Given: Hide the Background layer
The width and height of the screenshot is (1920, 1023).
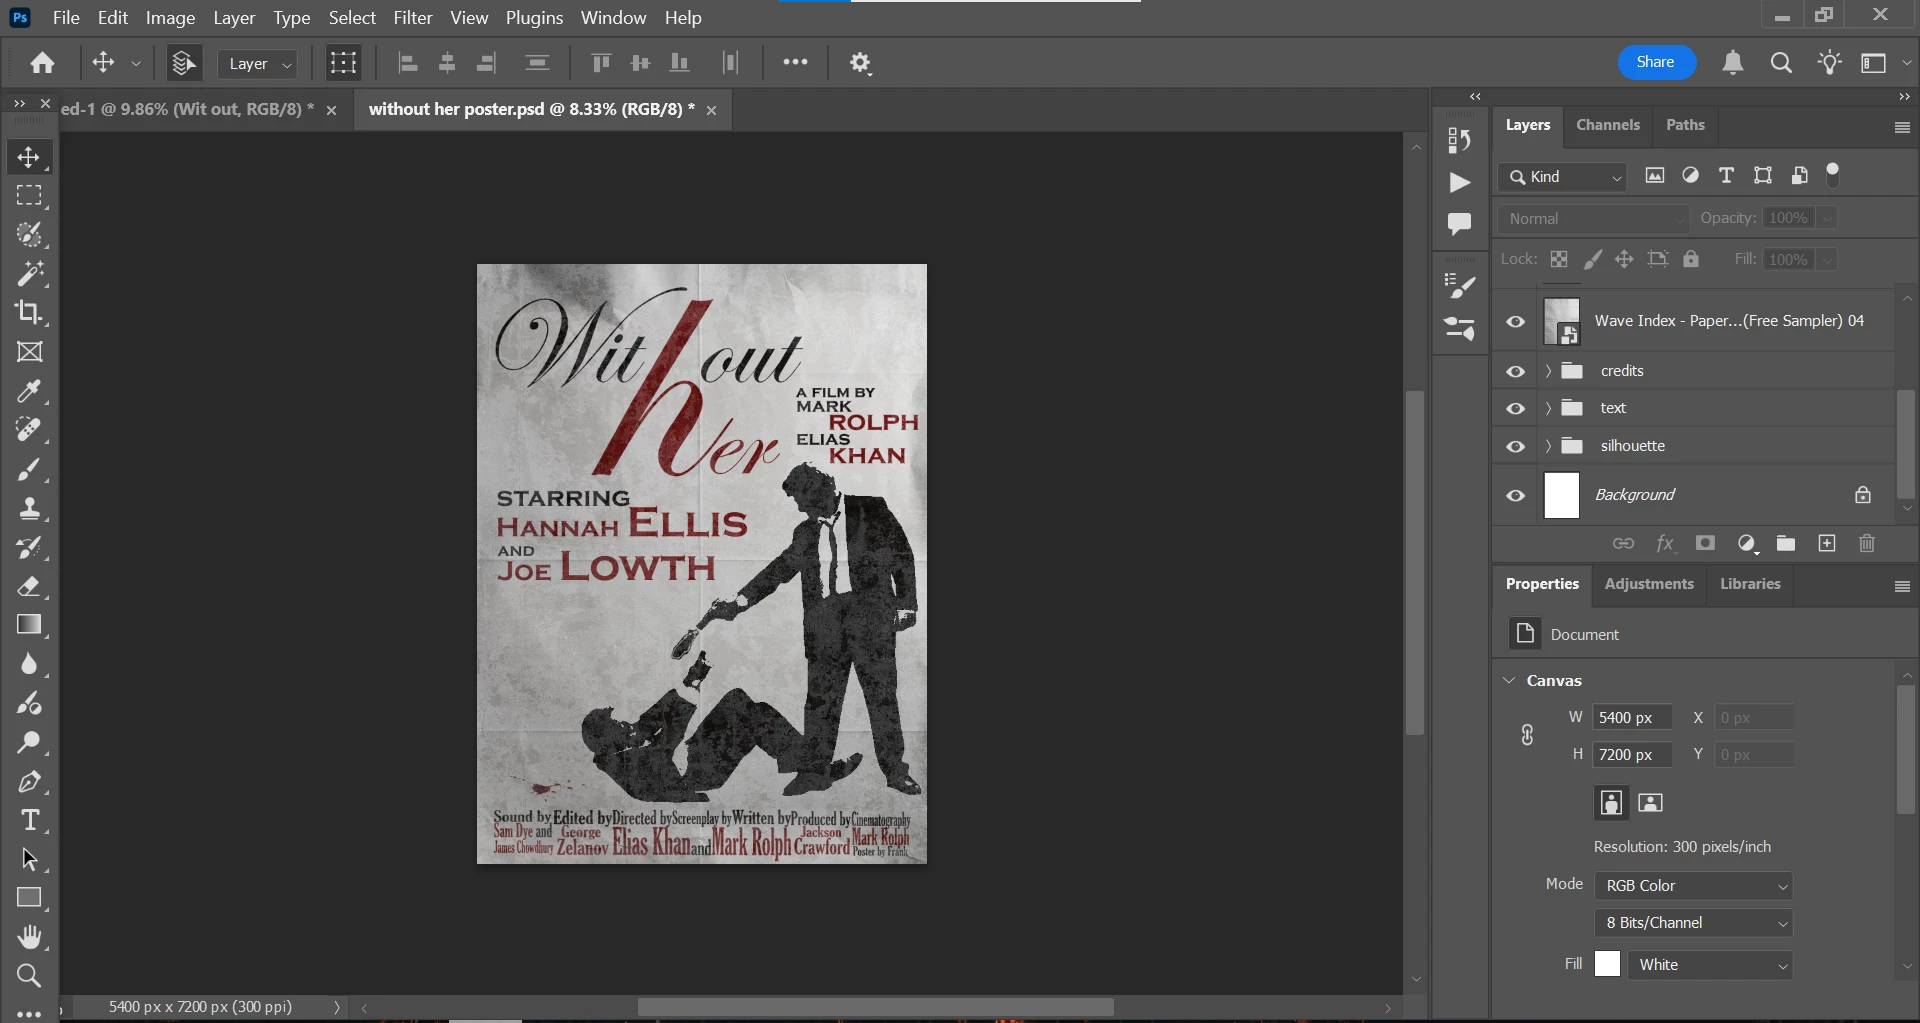Looking at the screenshot, I should click(1516, 496).
